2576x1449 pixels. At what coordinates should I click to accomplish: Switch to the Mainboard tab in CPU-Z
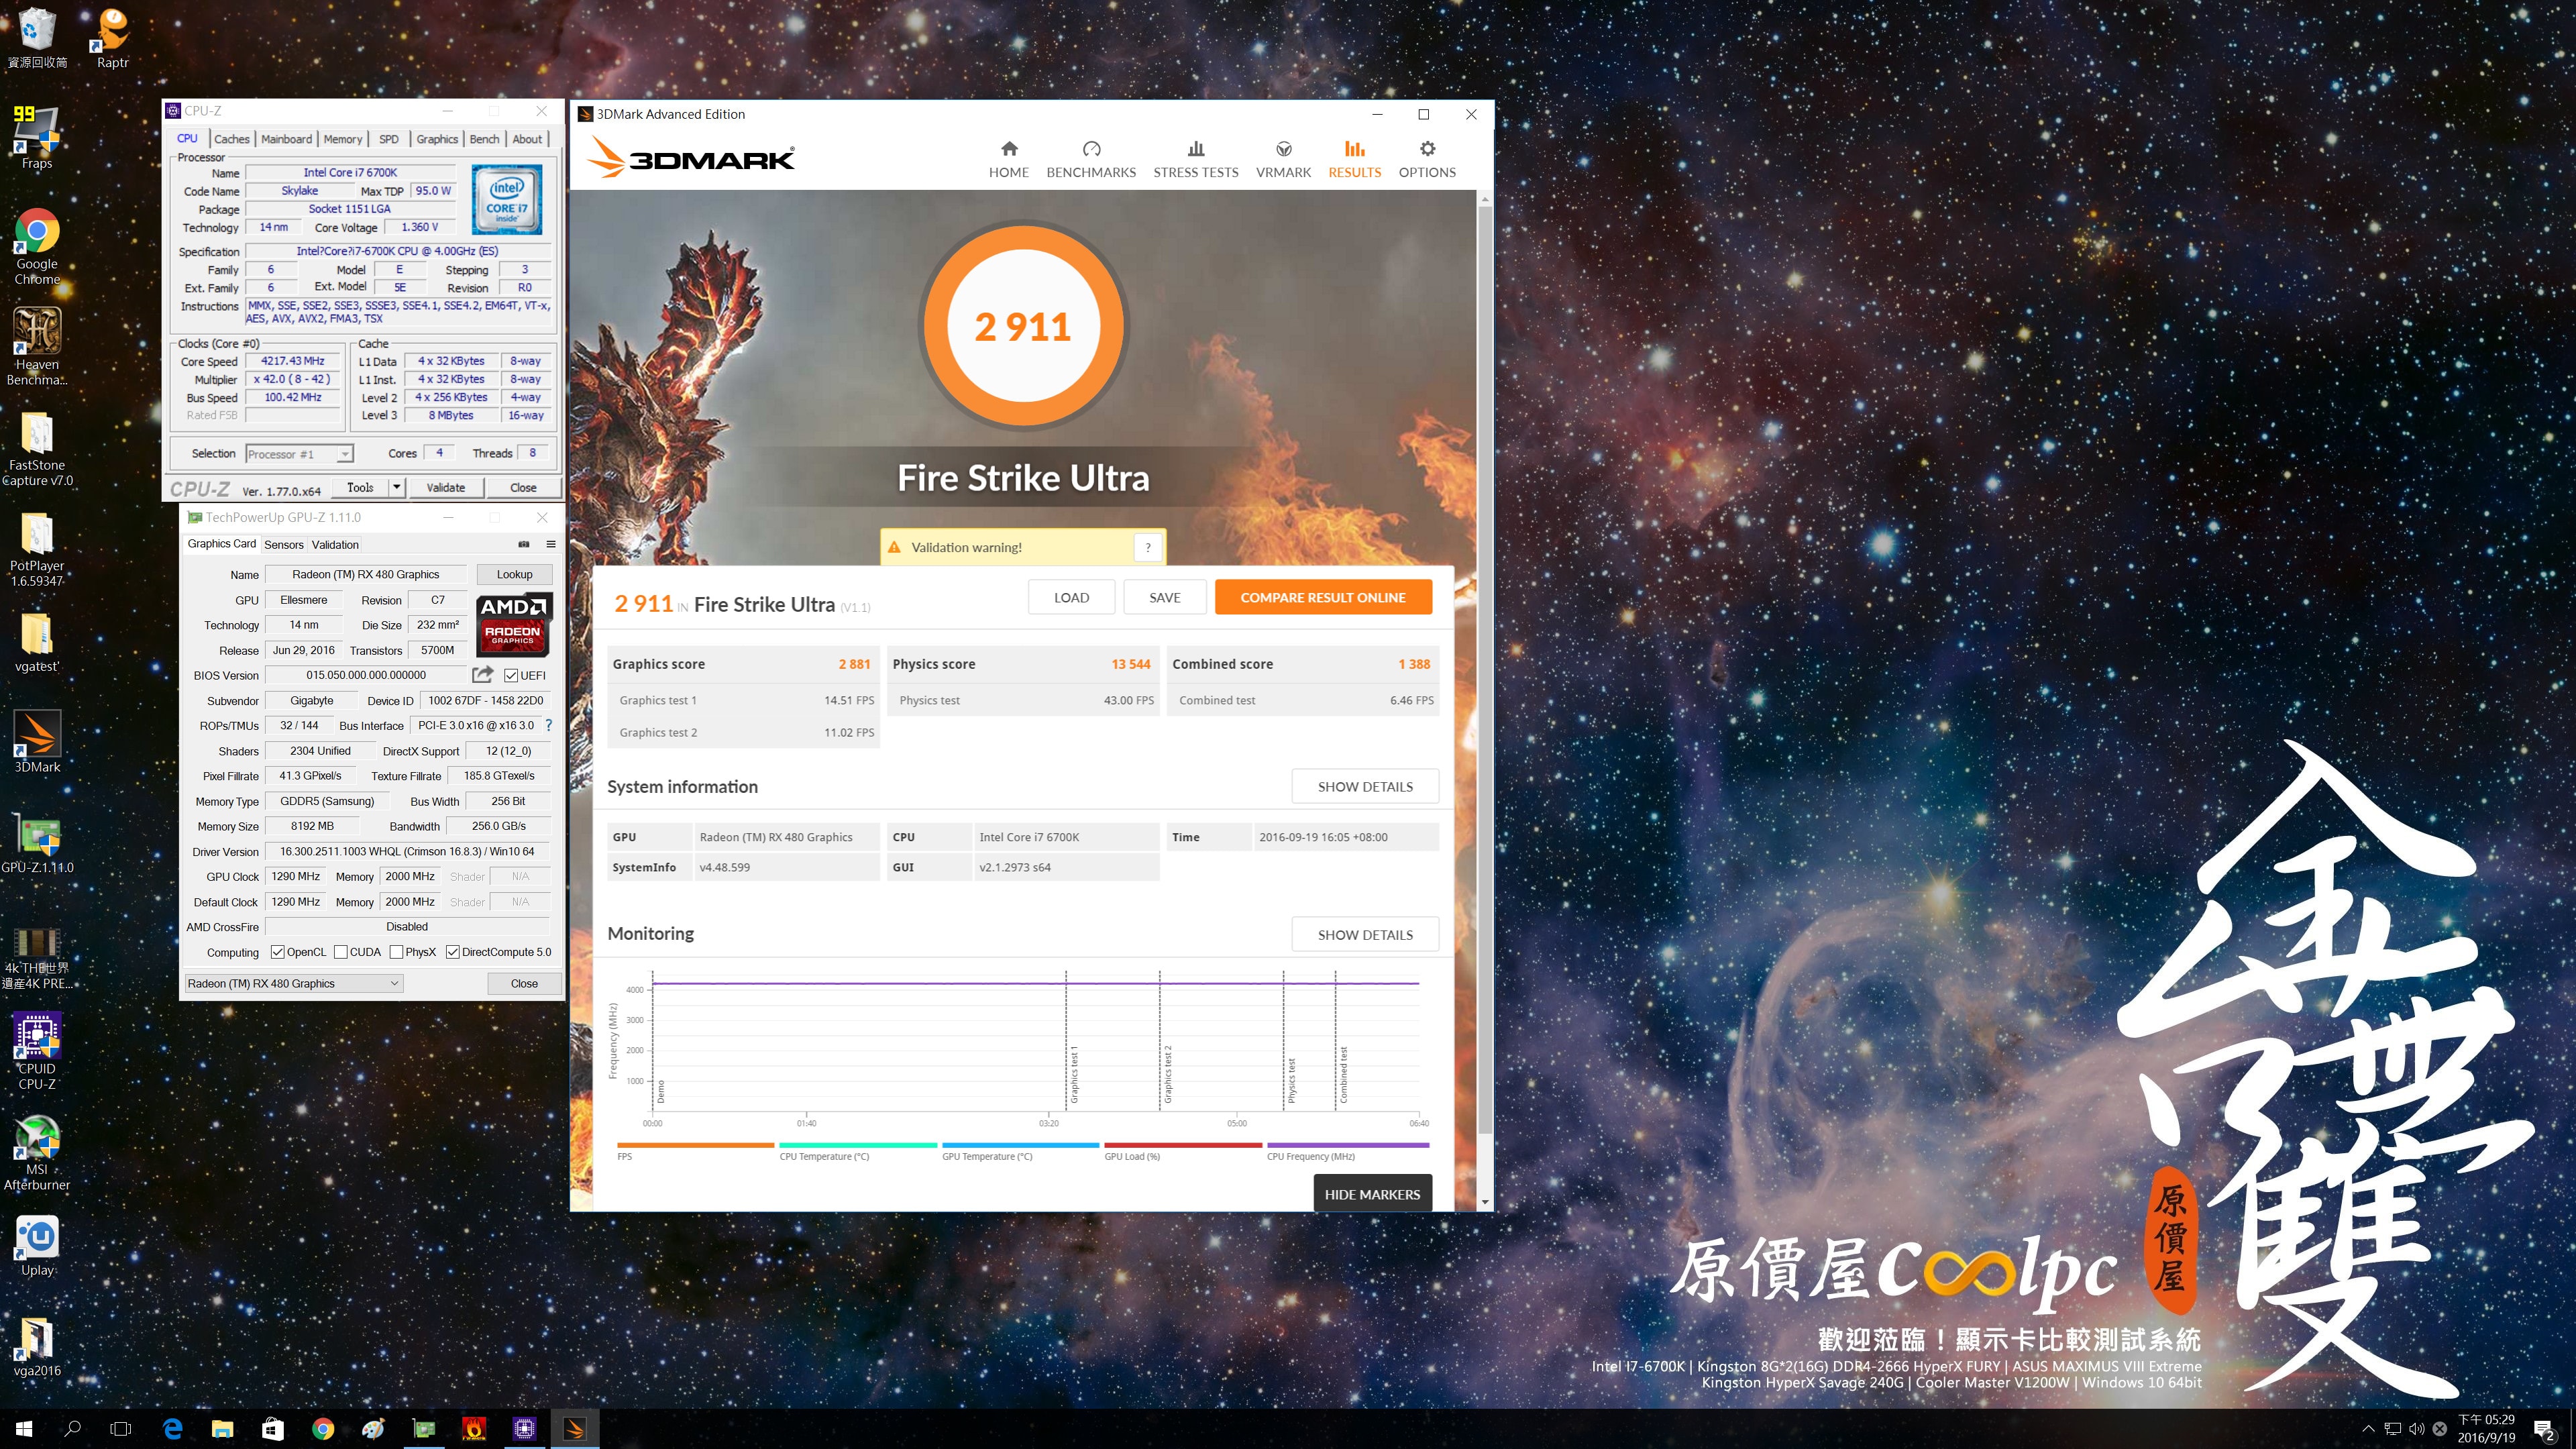(x=286, y=139)
